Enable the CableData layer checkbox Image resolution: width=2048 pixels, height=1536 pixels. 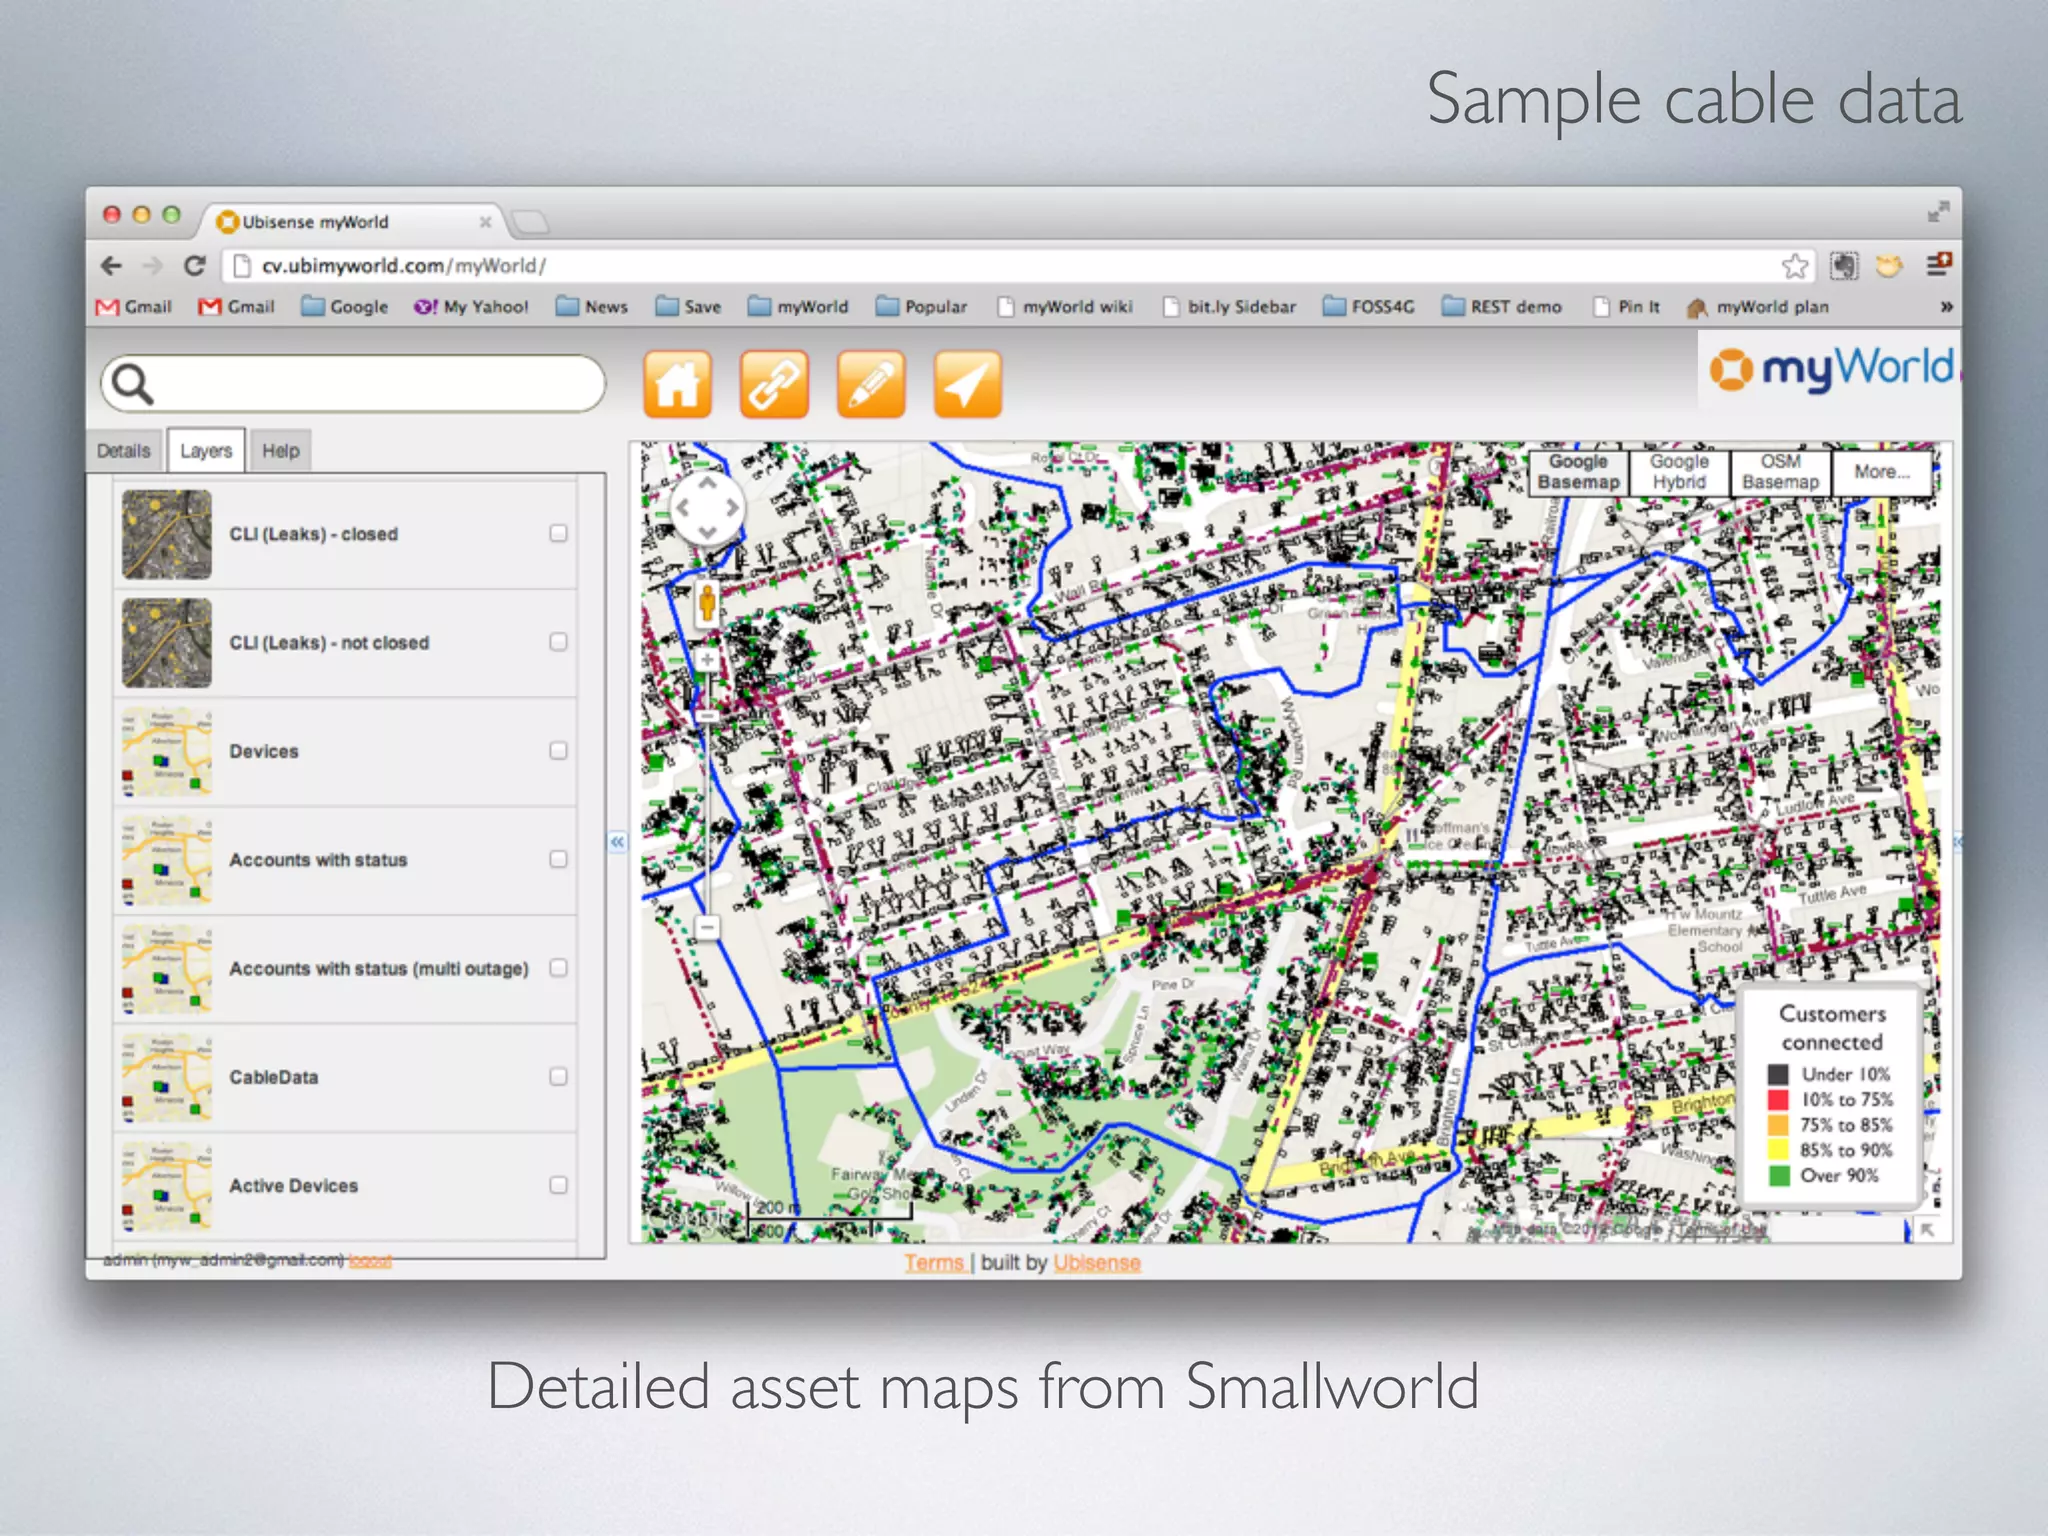(558, 1076)
